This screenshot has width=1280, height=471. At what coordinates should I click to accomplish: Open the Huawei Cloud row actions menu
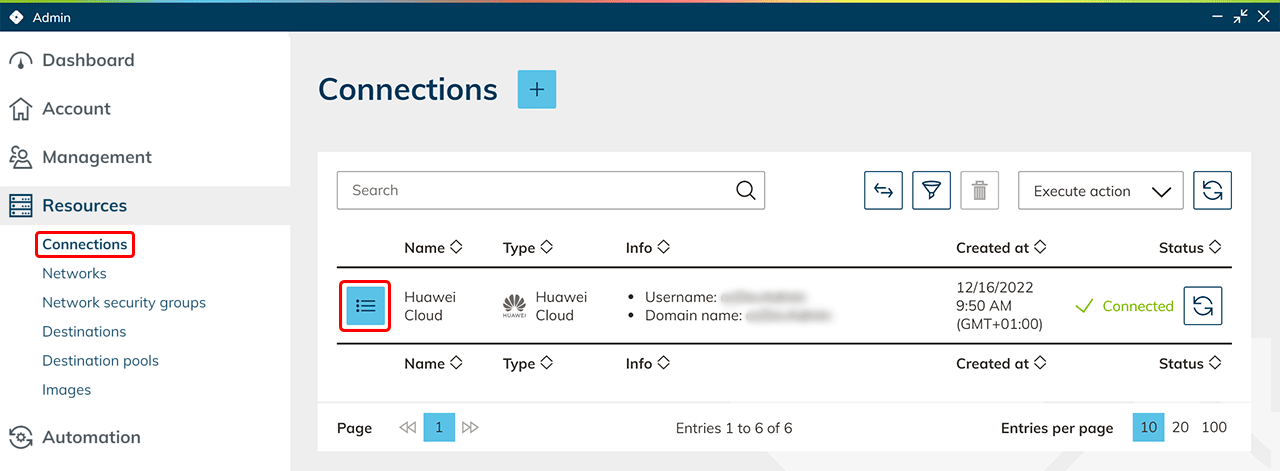click(366, 306)
